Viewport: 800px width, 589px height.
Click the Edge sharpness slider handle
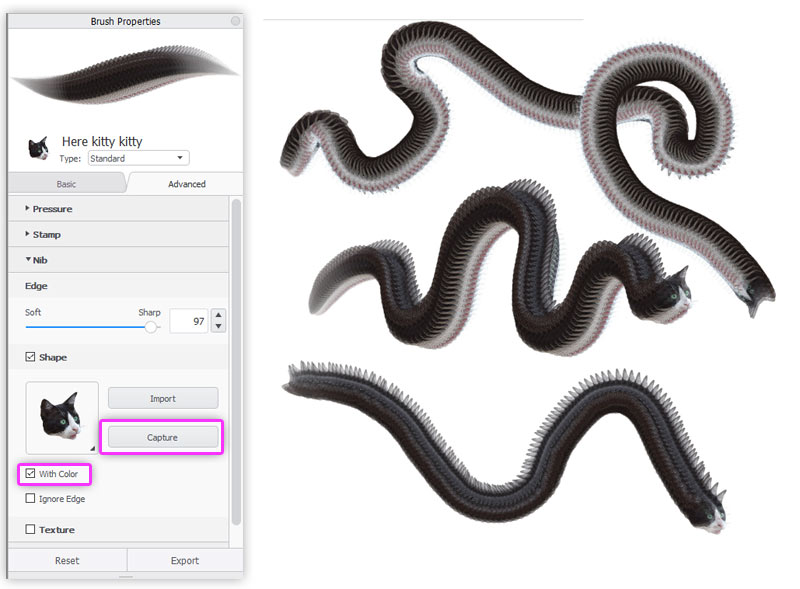pos(151,327)
